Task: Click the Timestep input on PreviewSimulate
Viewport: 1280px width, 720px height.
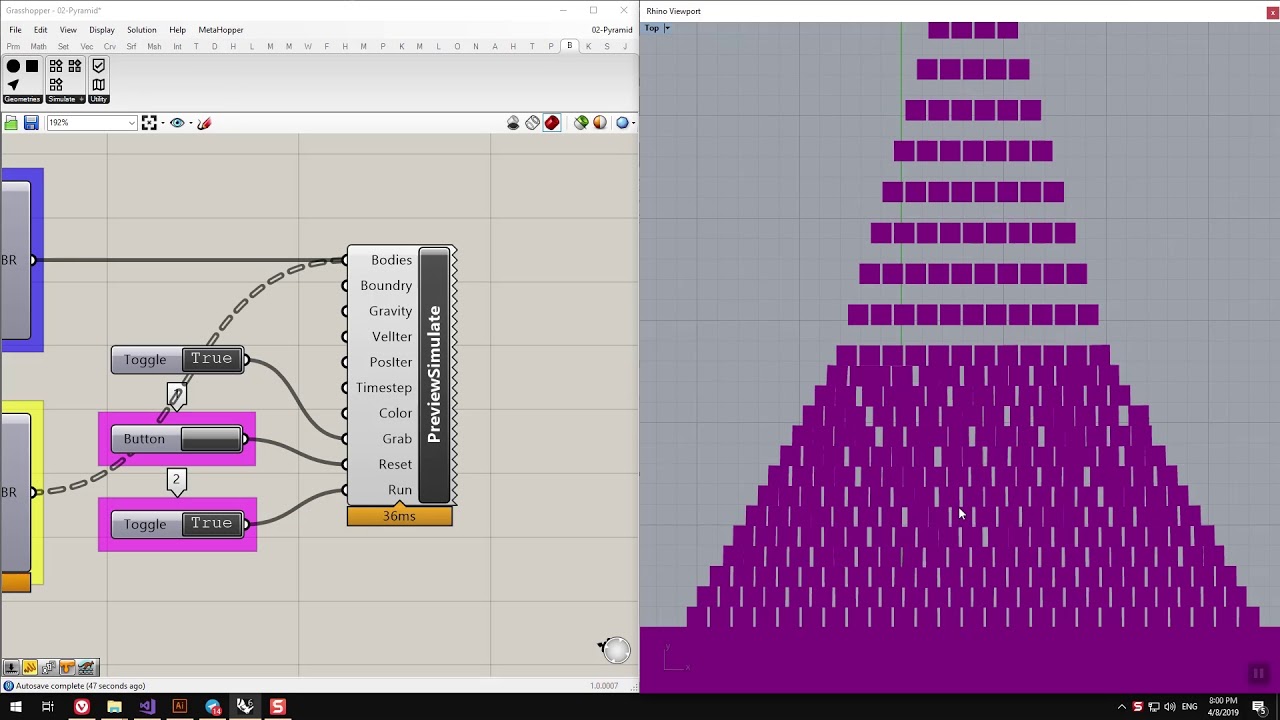Action: [384, 388]
